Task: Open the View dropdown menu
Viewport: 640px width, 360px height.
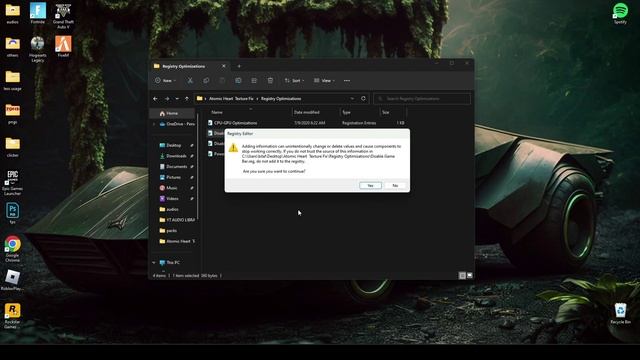Action: [324, 80]
